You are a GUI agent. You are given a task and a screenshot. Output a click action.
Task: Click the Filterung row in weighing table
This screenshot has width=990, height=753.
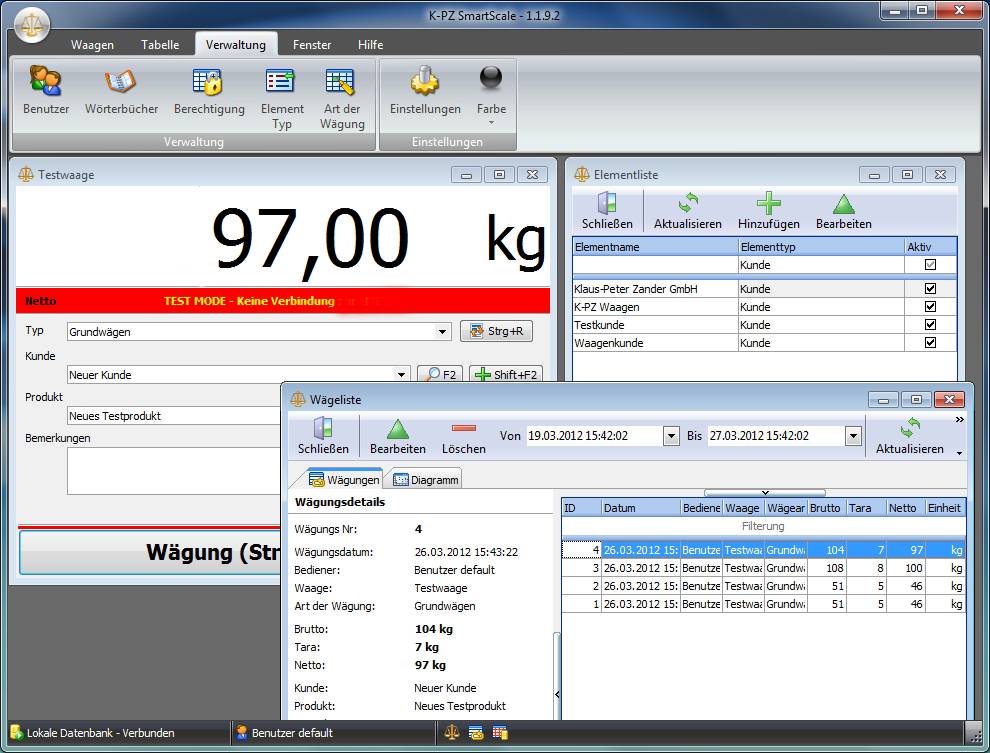[763, 526]
